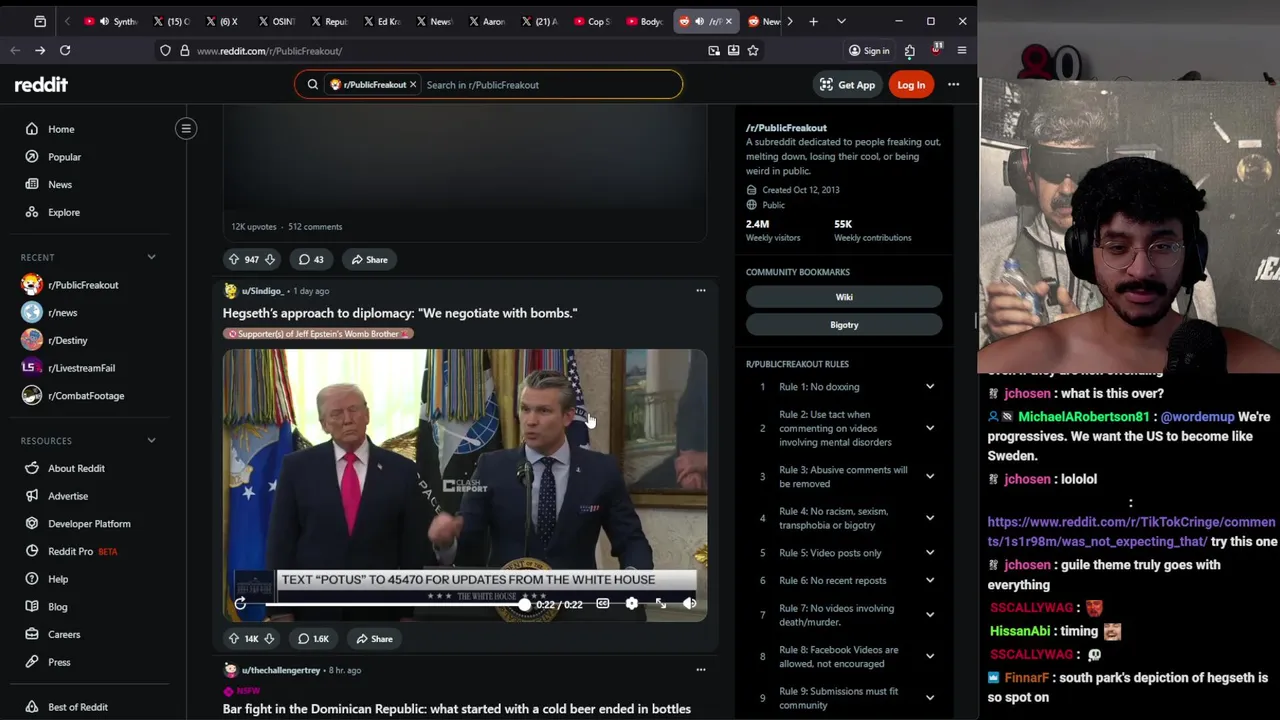1280x720 pixels.
Task: Remove r/PublicFreakout search filter chip
Action: [x=412, y=85]
